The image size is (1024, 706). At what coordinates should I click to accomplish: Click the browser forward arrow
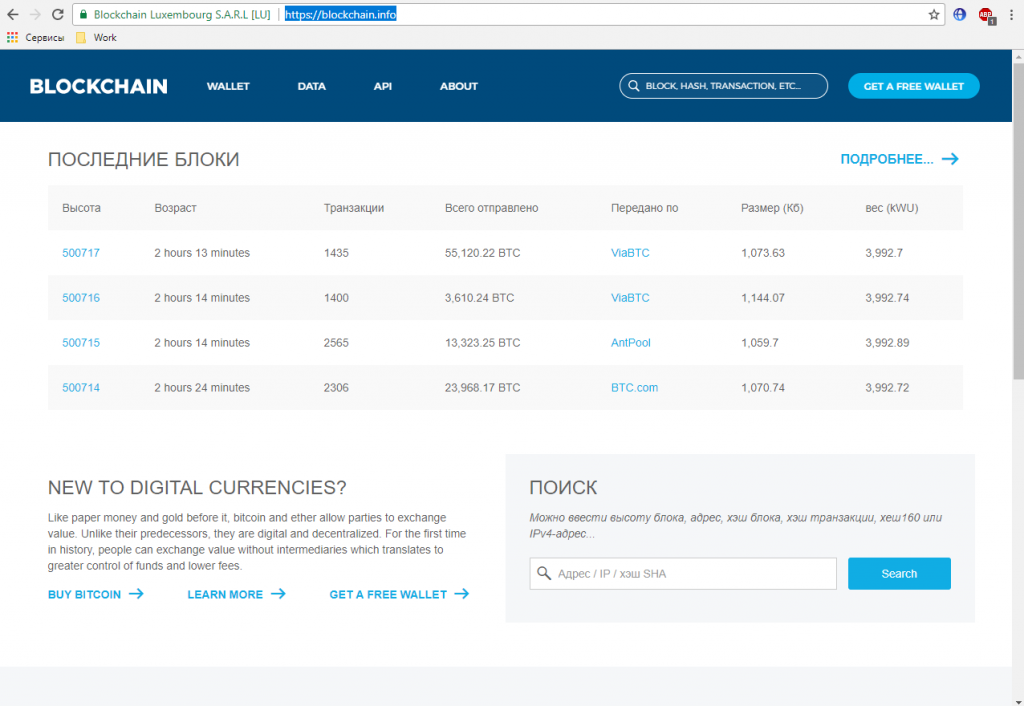coord(35,14)
